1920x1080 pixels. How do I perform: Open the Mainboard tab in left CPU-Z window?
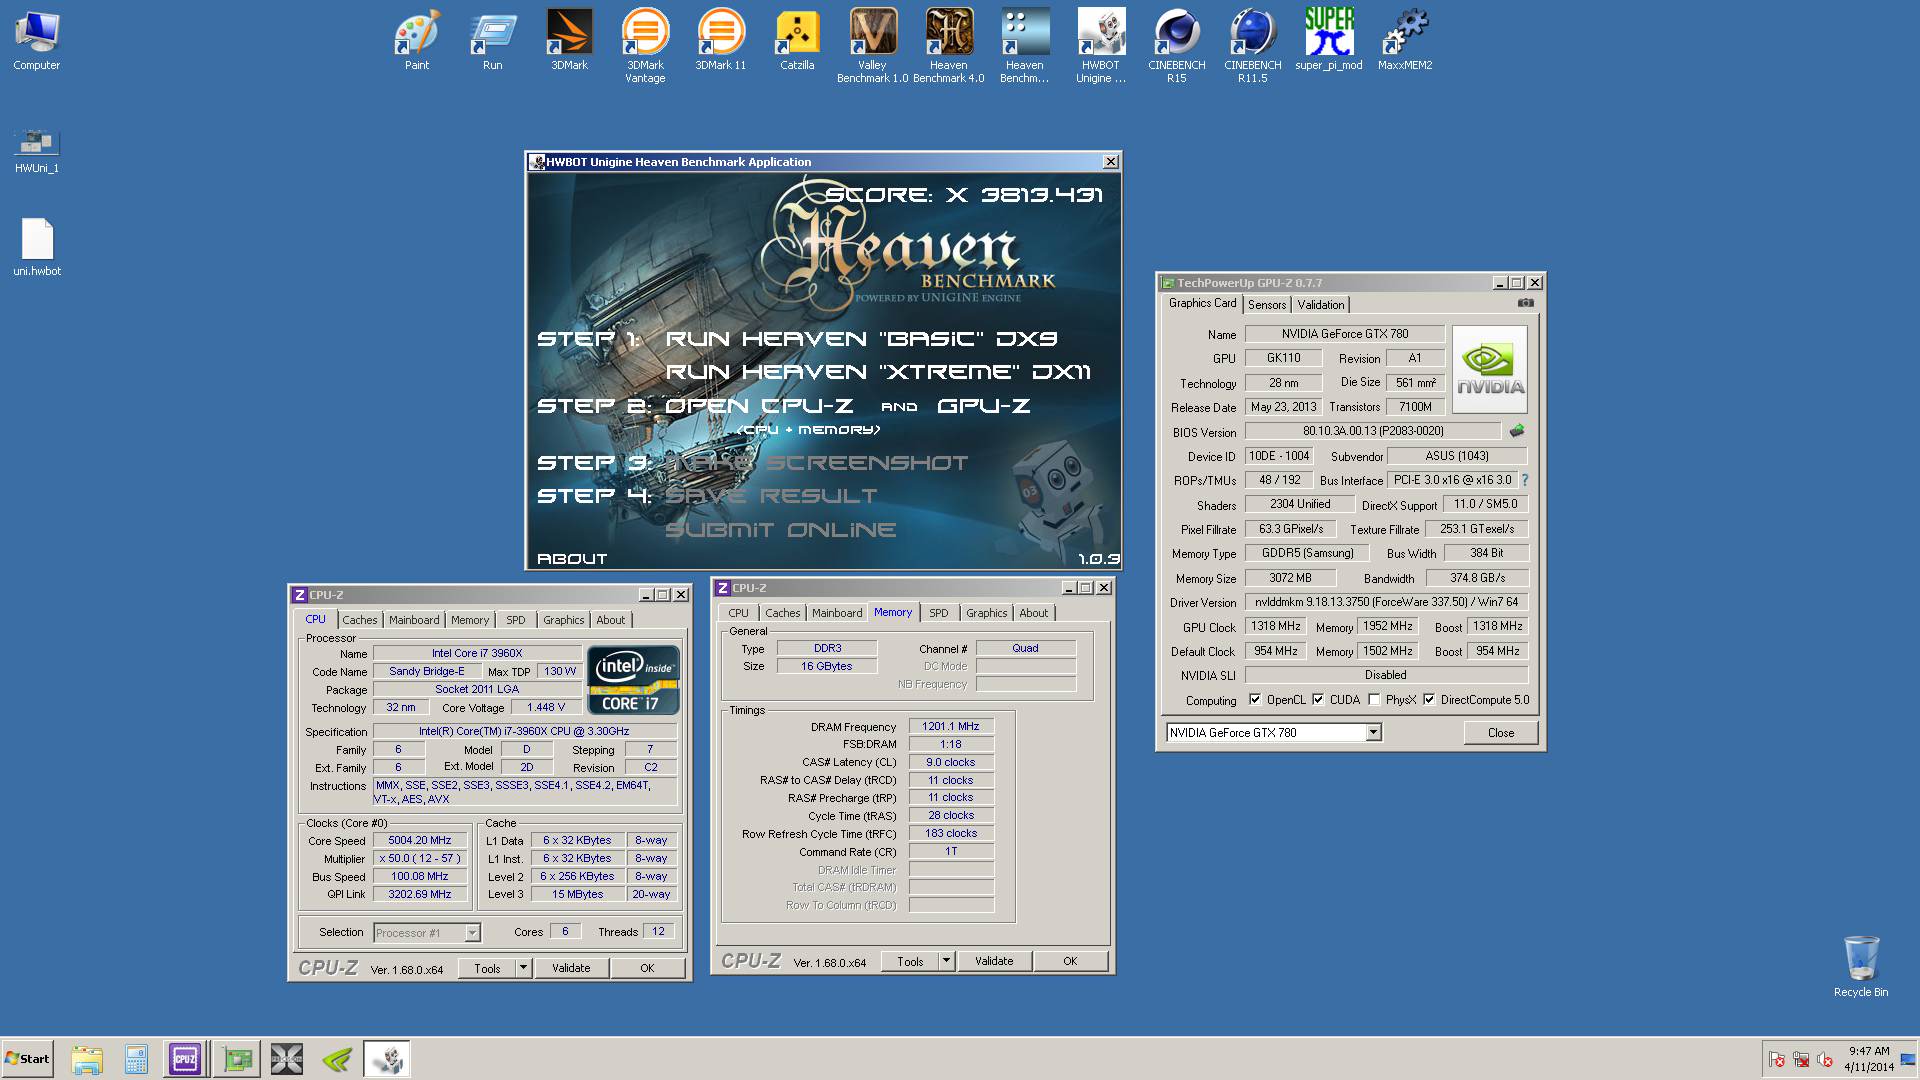(x=414, y=620)
